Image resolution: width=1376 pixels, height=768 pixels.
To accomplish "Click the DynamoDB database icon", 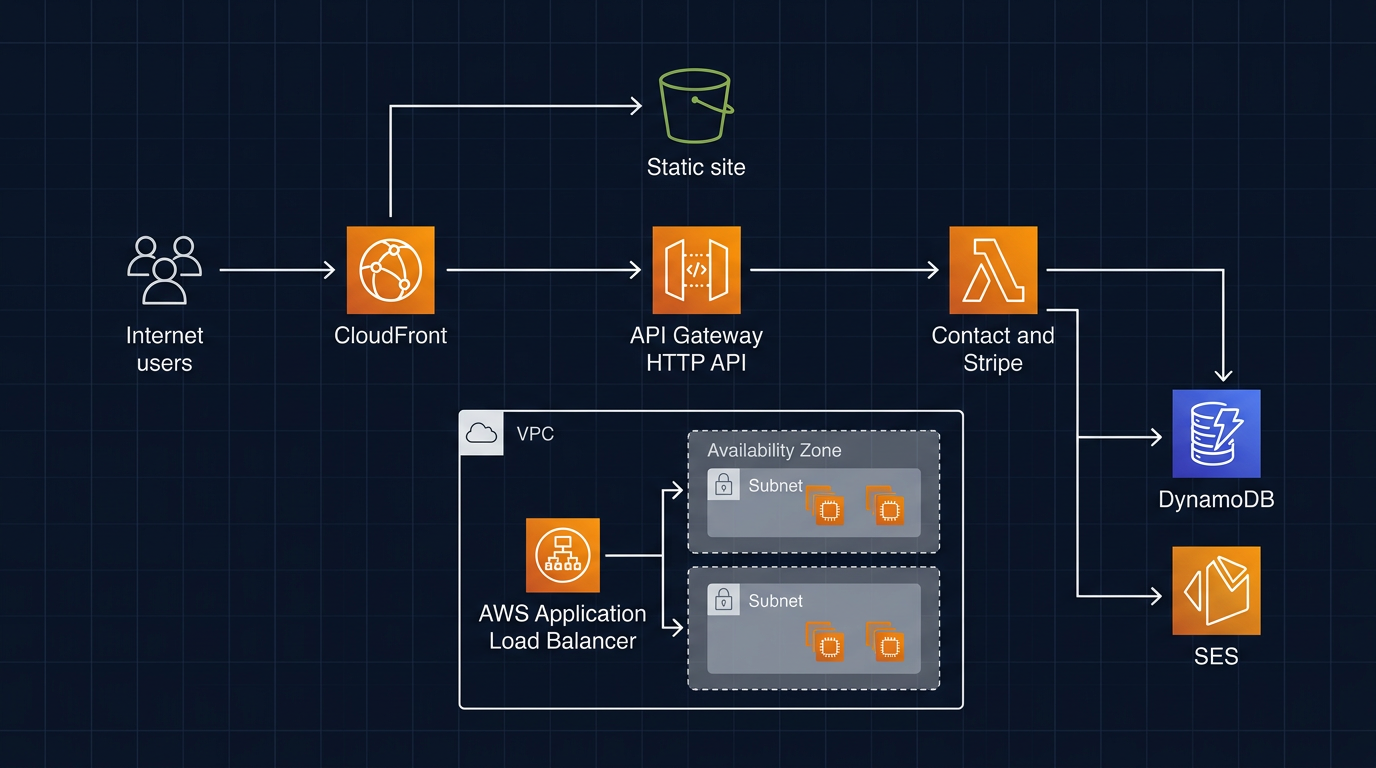I will pos(1216,433).
